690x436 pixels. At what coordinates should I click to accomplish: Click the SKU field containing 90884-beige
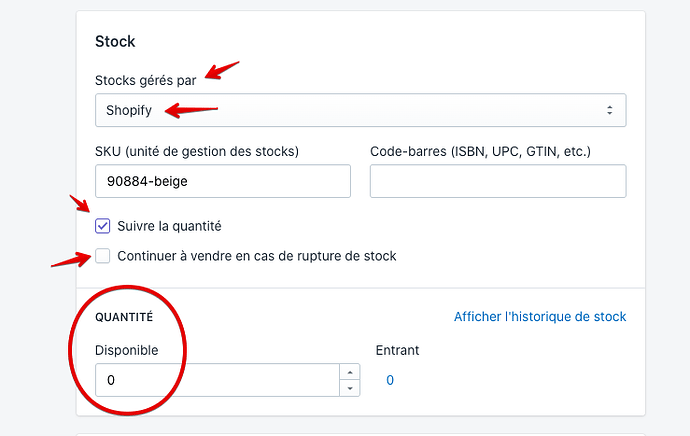click(x=223, y=181)
